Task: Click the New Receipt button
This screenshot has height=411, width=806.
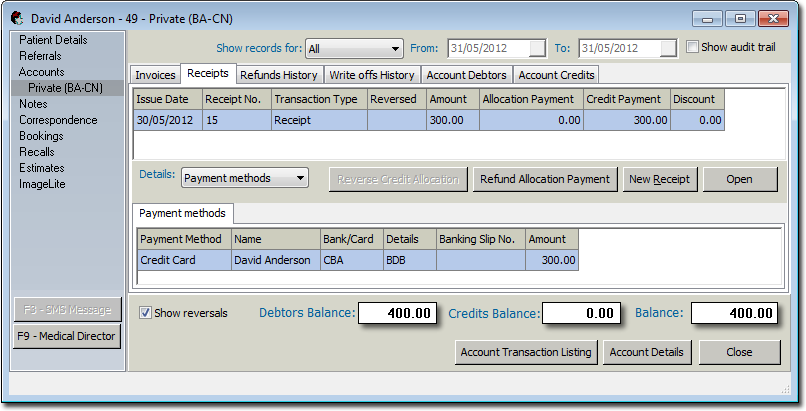Action: pos(658,179)
